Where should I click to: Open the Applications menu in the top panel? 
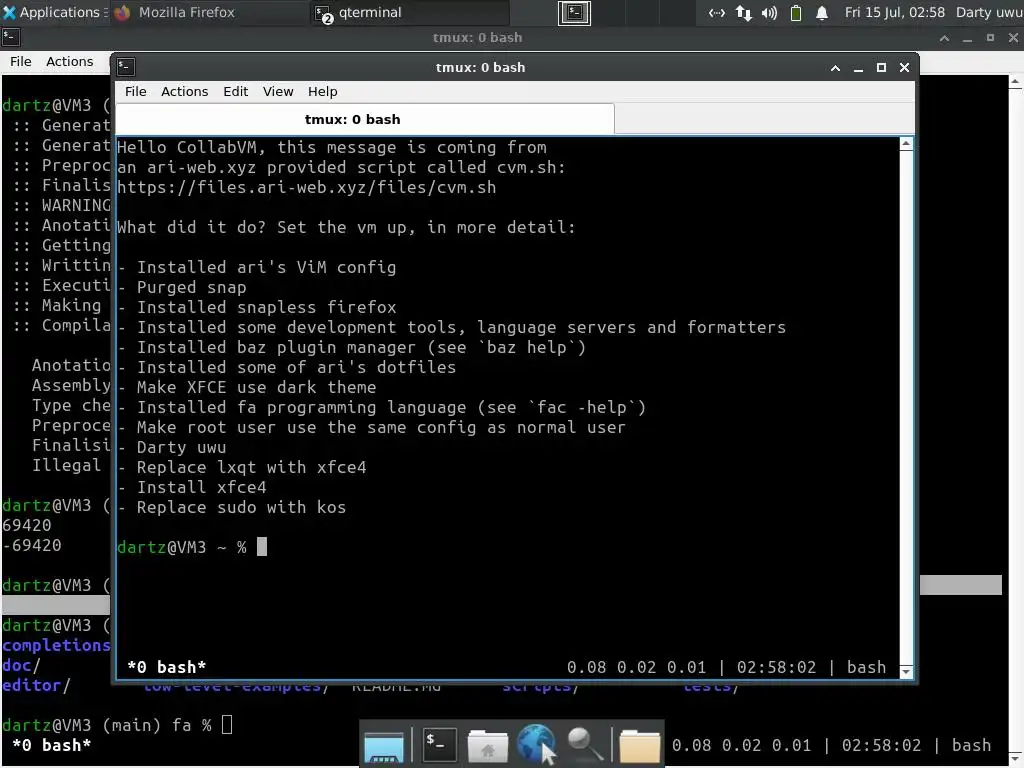pos(53,12)
